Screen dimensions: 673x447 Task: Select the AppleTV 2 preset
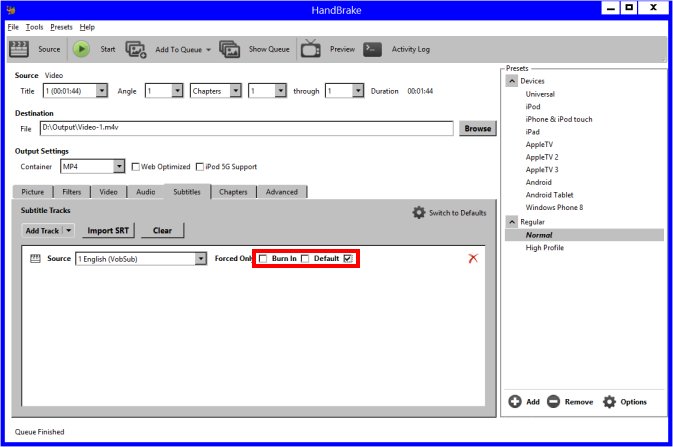tap(542, 157)
